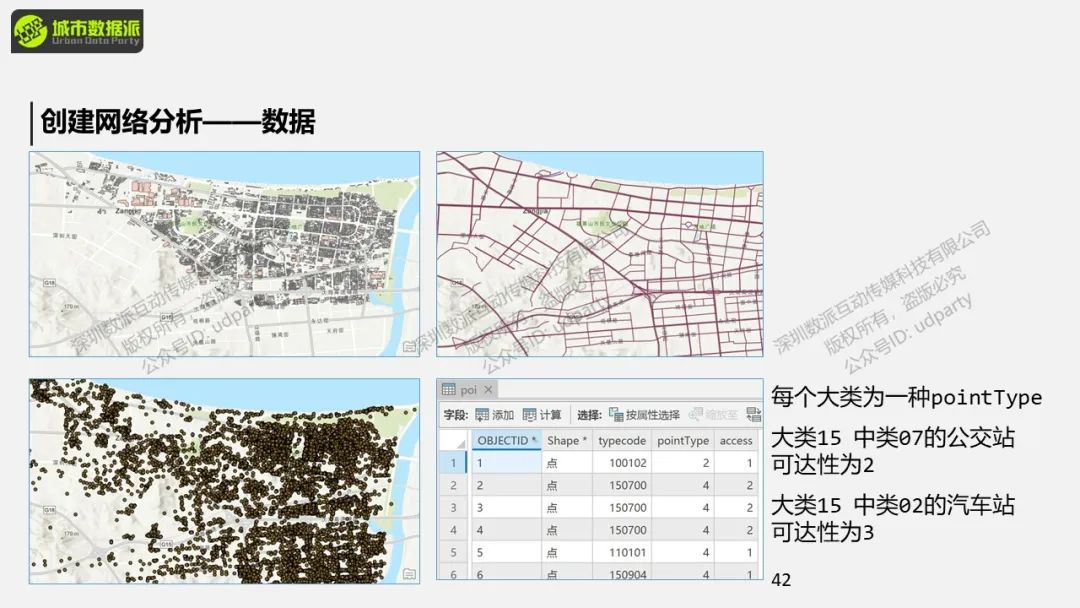Click typecode 150700 in row 4
This screenshot has height=608, width=1080.
tap(622, 530)
